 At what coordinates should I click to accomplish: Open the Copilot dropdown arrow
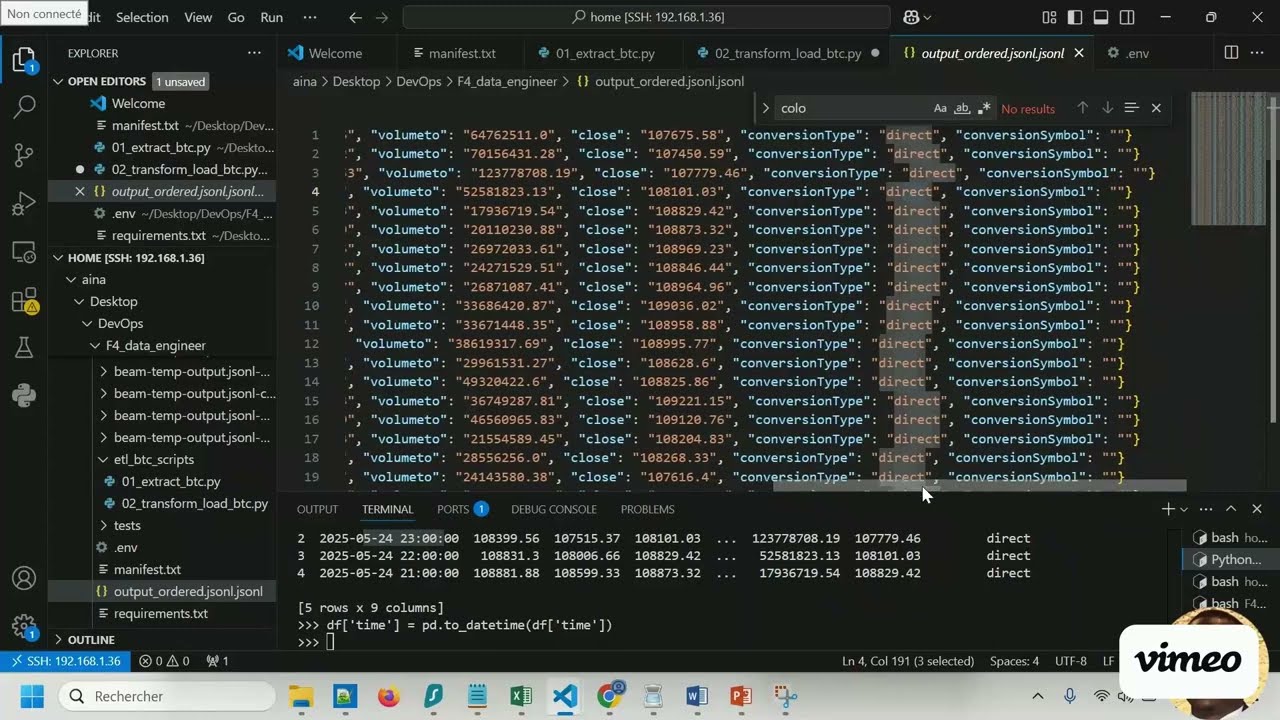coord(927,17)
